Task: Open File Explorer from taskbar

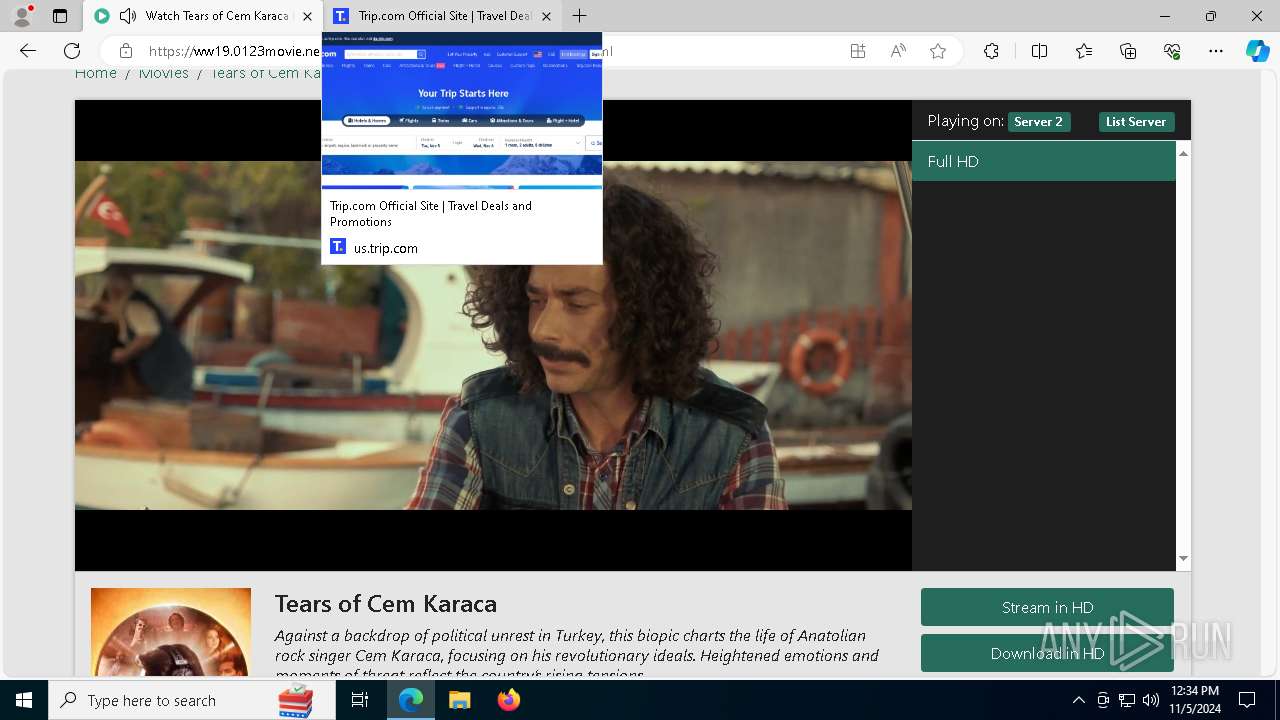Action: (459, 700)
